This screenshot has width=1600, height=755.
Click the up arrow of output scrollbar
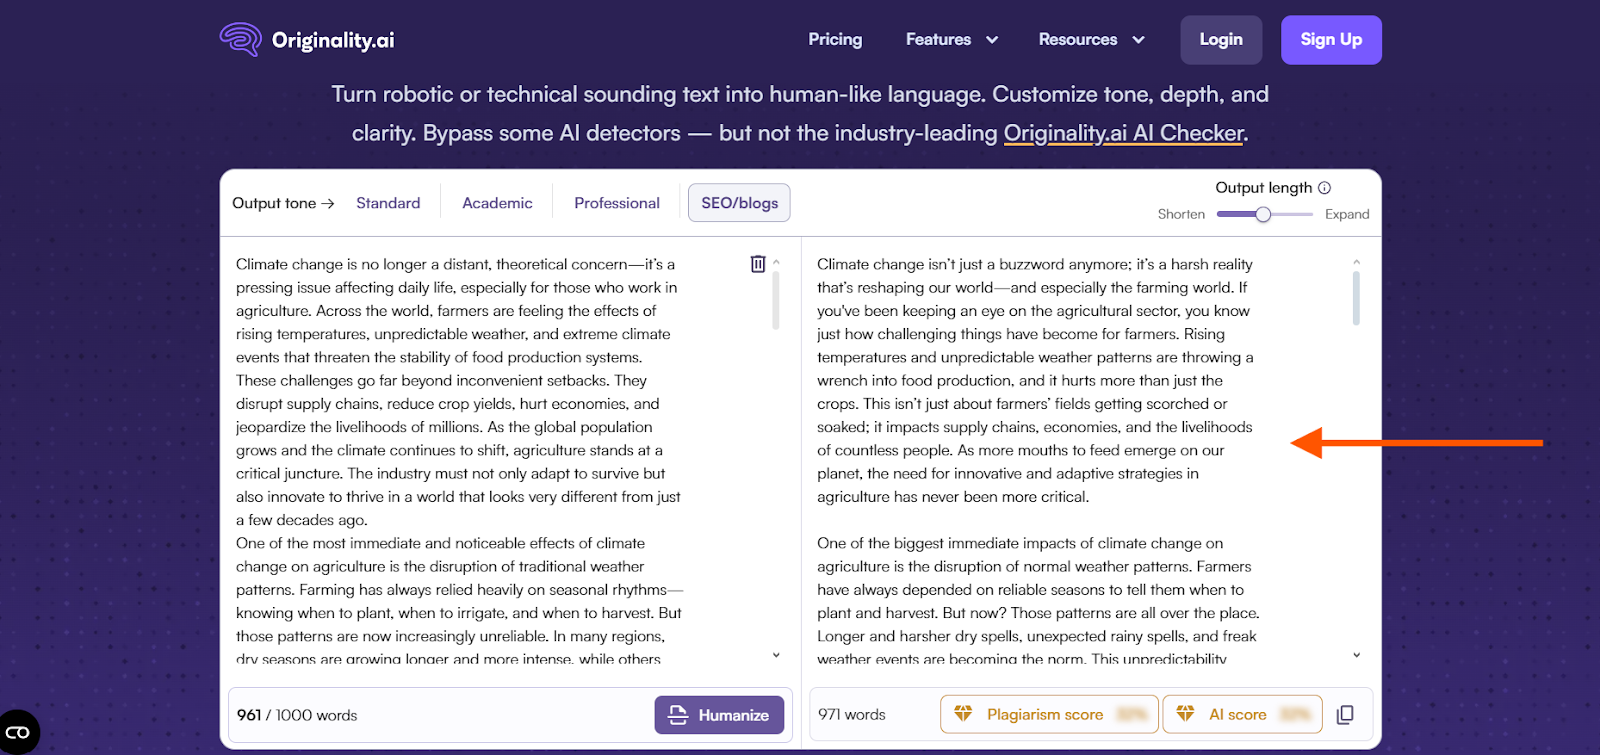coord(1356,262)
